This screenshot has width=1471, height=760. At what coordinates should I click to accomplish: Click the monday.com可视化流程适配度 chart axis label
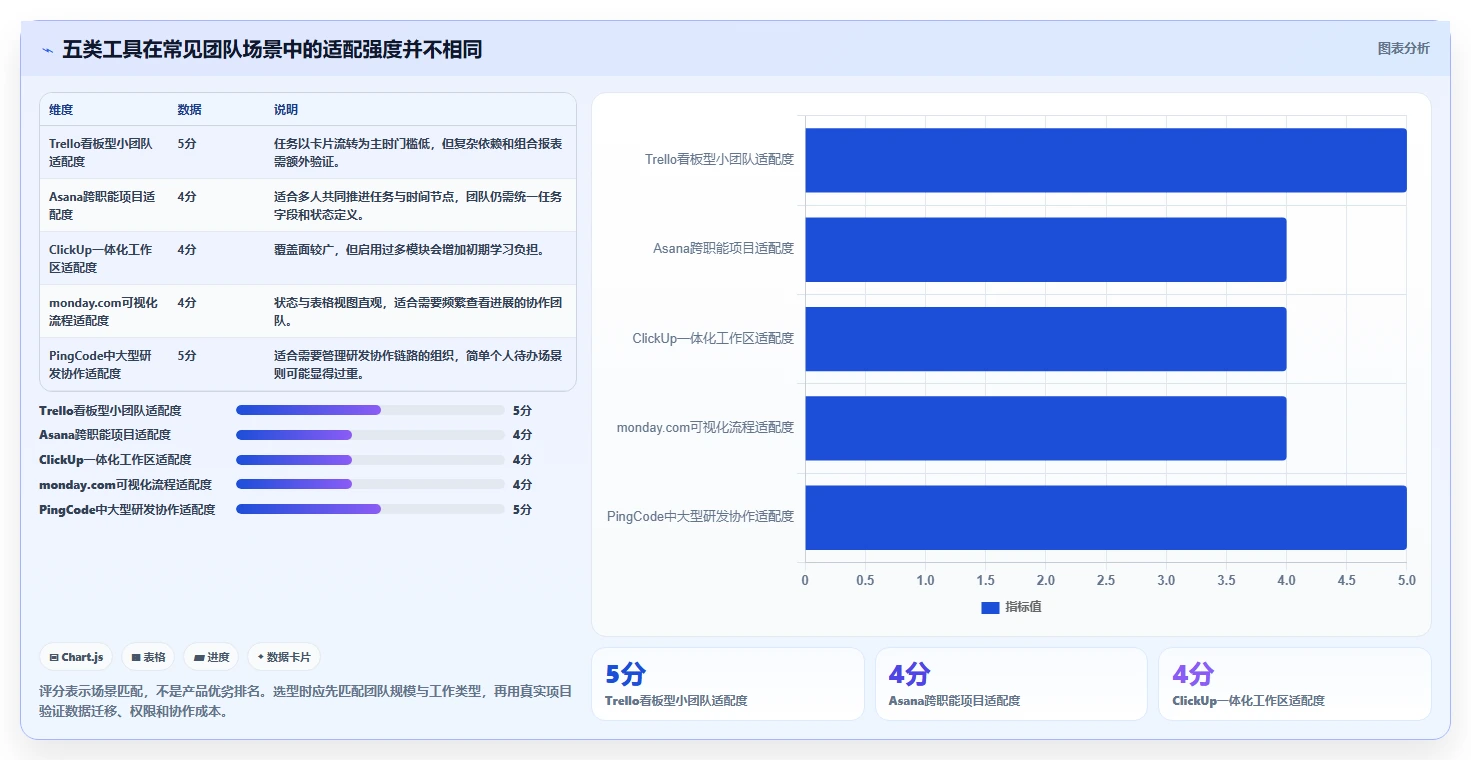coord(705,428)
